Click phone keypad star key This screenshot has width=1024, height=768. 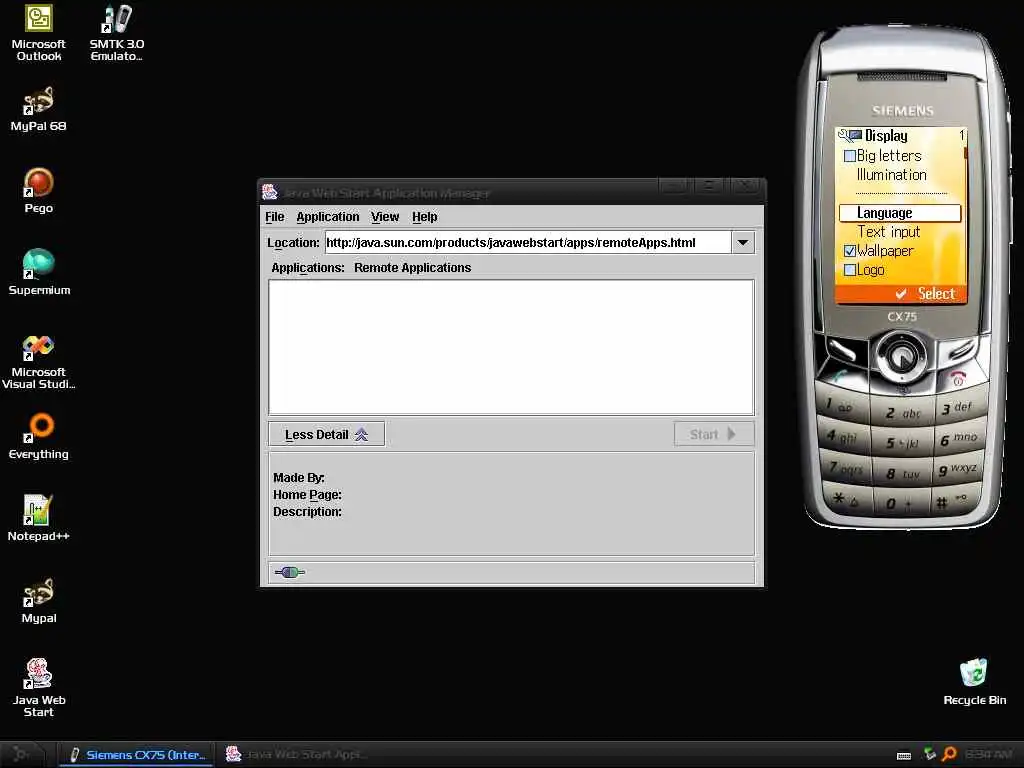click(x=845, y=500)
